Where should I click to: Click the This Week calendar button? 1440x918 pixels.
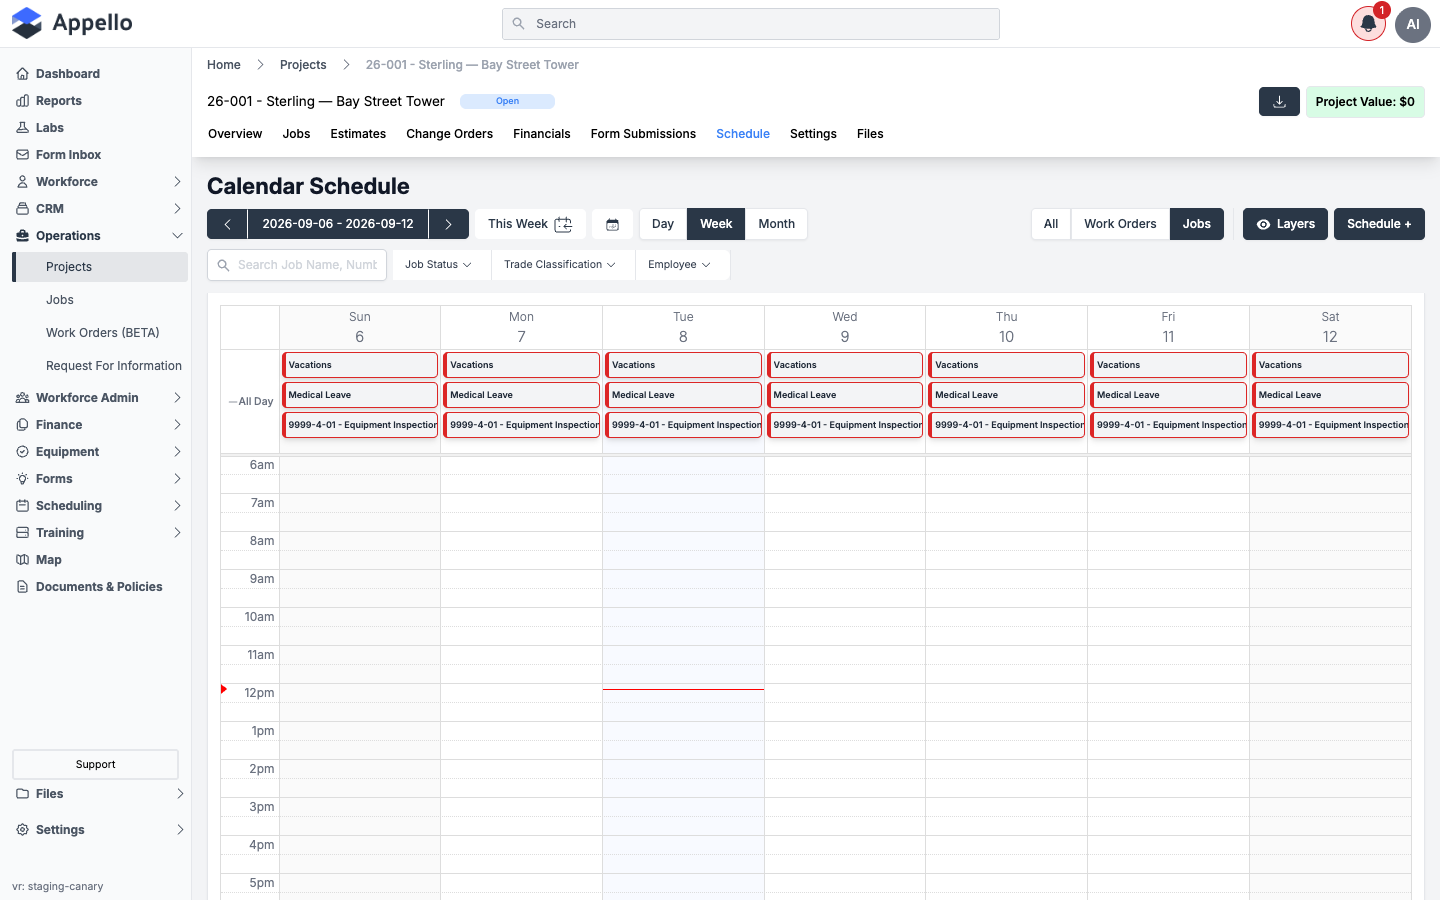click(530, 224)
